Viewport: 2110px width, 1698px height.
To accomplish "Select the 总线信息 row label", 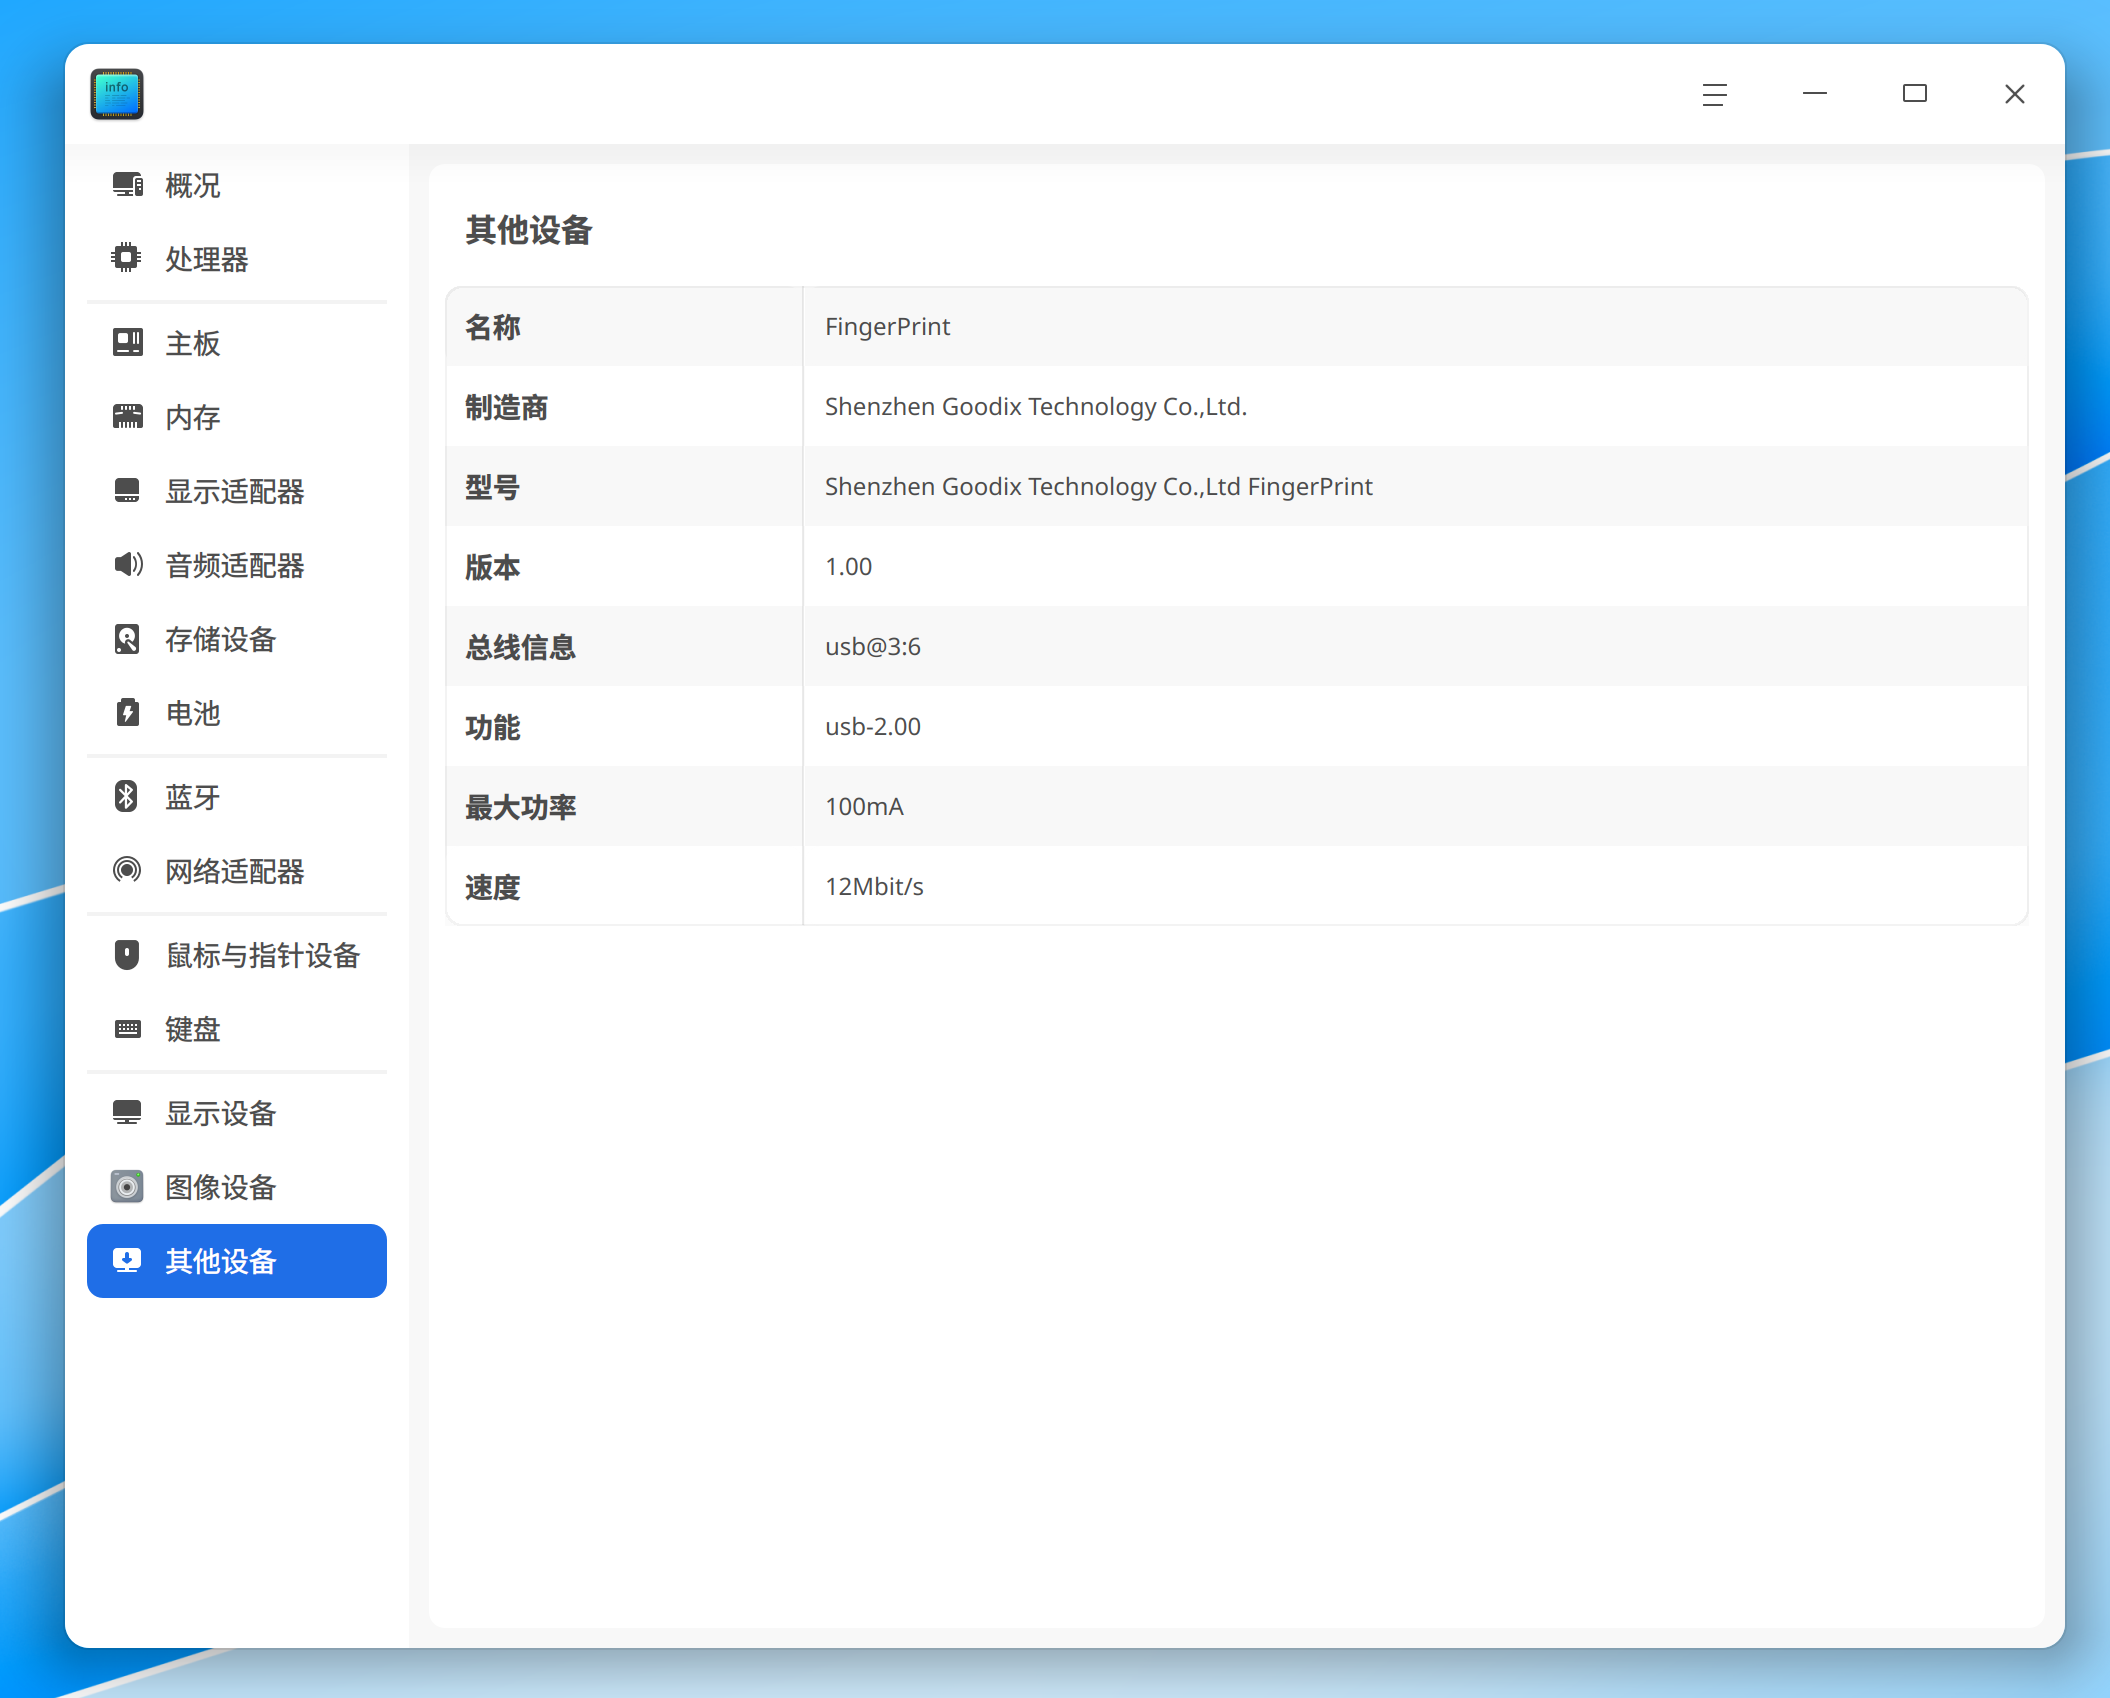I will [521, 647].
